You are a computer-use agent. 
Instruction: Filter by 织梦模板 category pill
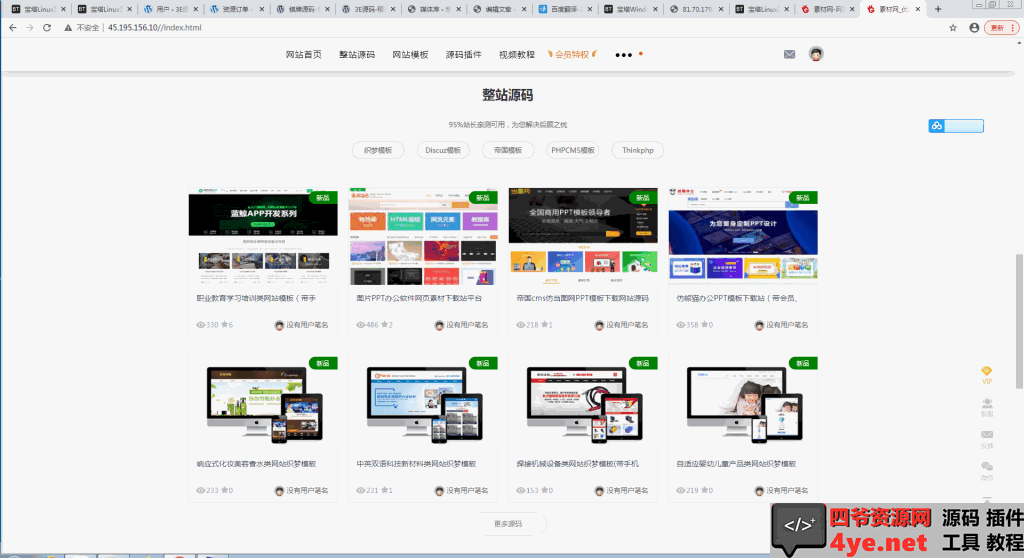pos(378,150)
